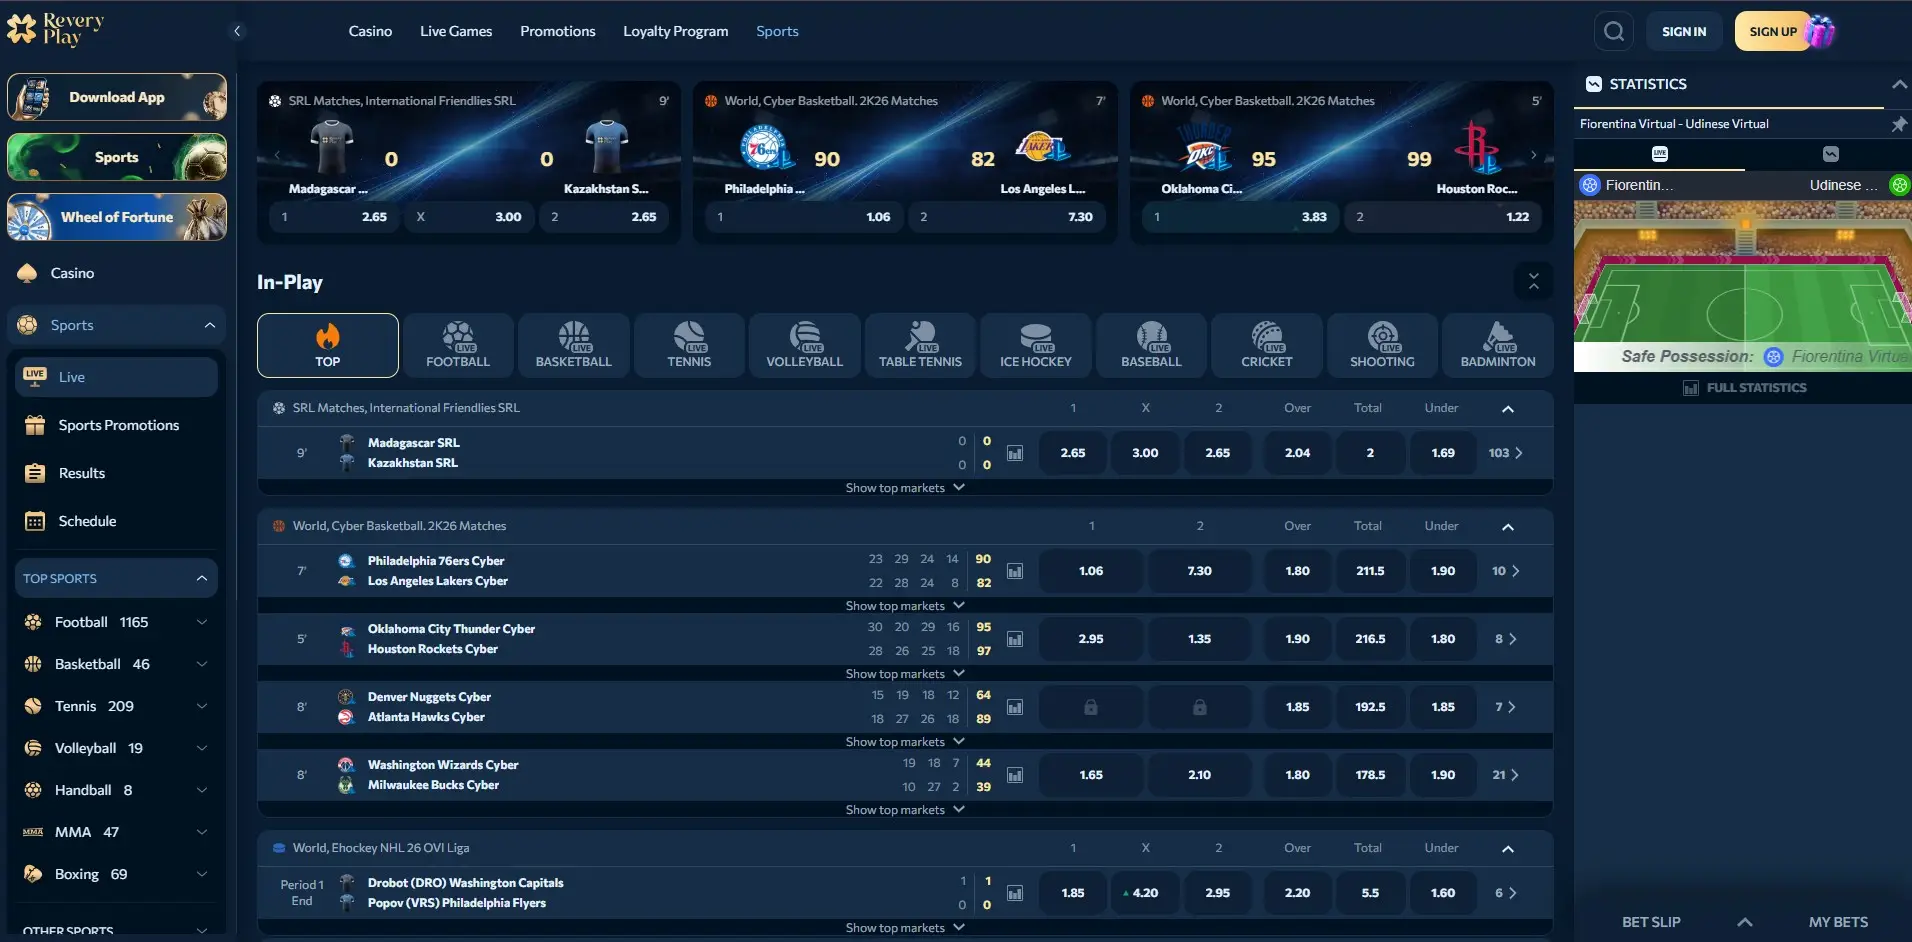The height and width of the screenshot is (942, 1912).
Task: Show top markets for Madagascar SRL match
Action: pyautogui.click(x=905, y=488)
